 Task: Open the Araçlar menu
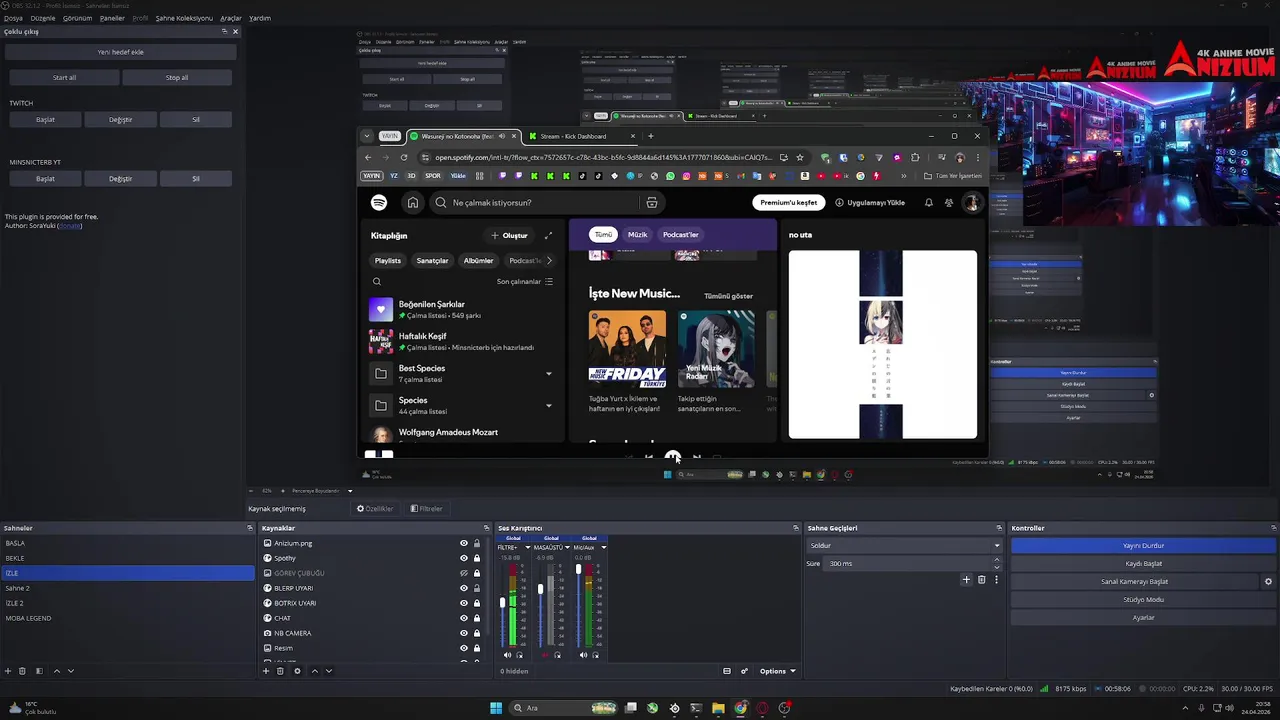231,18
